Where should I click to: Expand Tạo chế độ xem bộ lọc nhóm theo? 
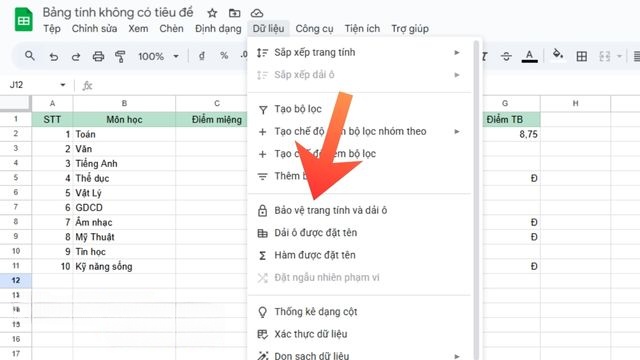tap(359, 131)
